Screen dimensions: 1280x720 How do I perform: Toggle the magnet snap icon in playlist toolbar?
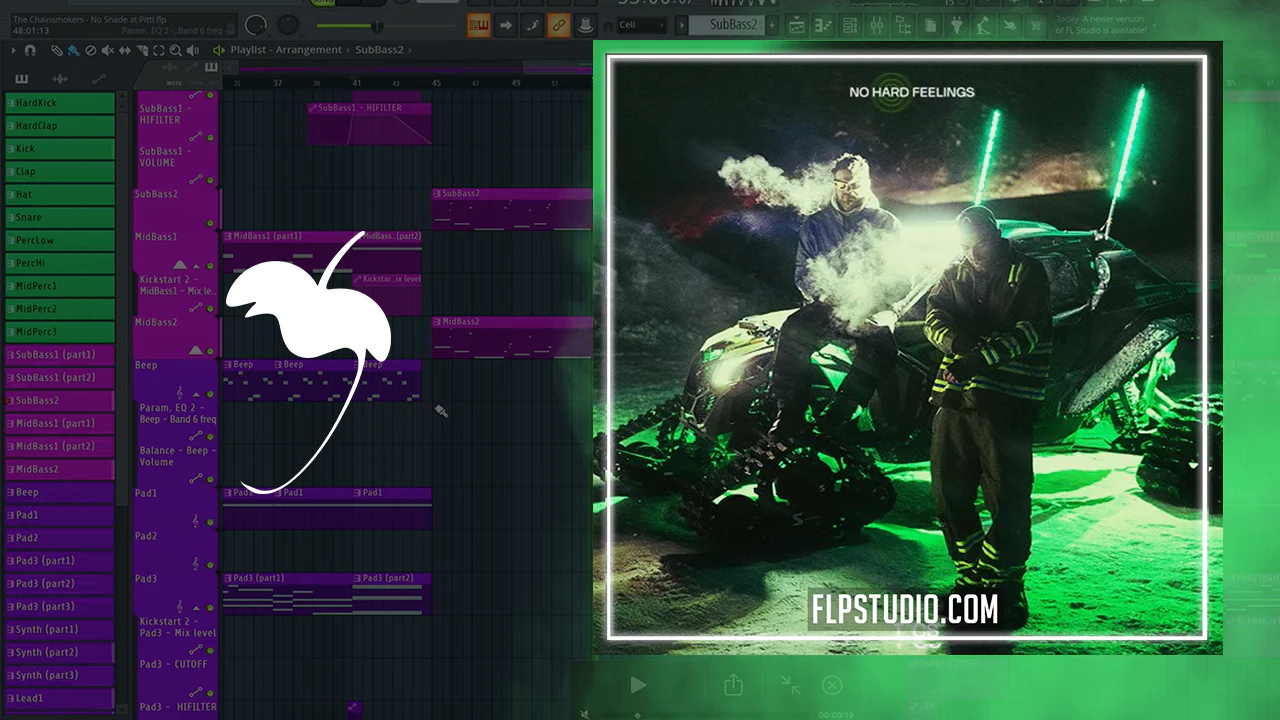click(30, 50)
